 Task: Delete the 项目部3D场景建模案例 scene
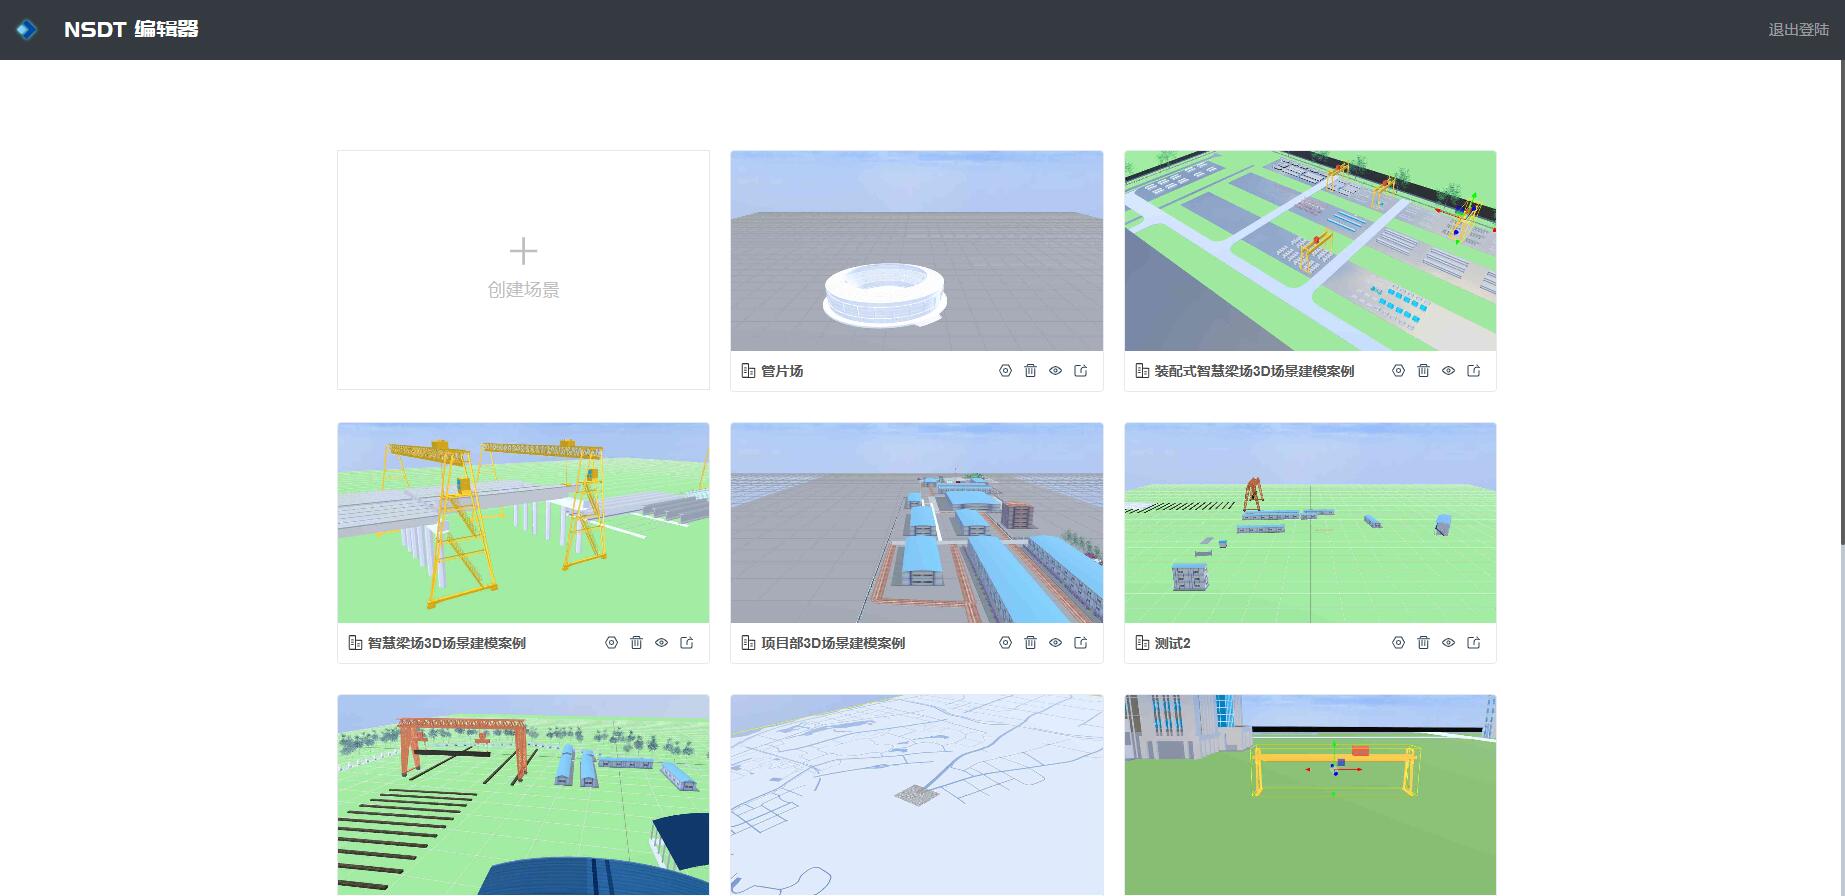pos(1030,643)
